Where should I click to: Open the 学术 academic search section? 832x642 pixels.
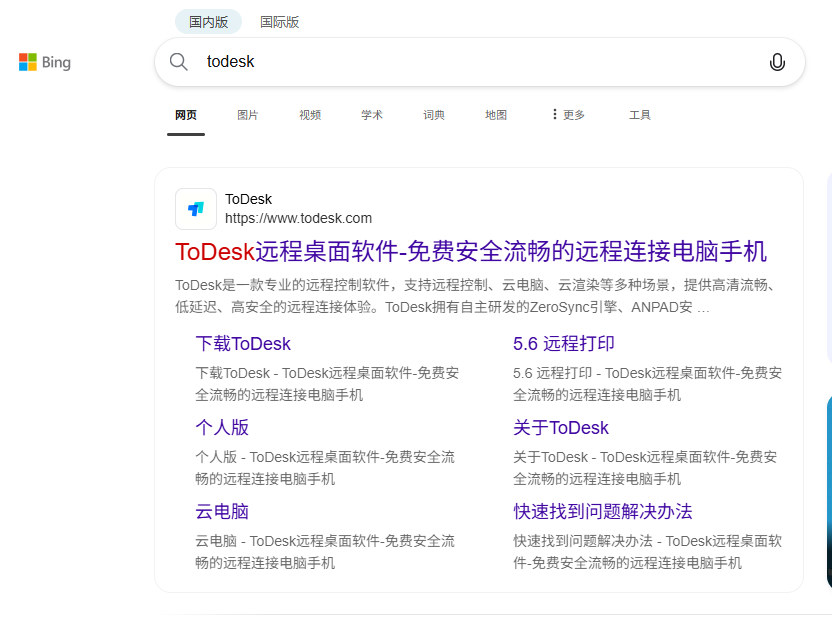(371, 114)
